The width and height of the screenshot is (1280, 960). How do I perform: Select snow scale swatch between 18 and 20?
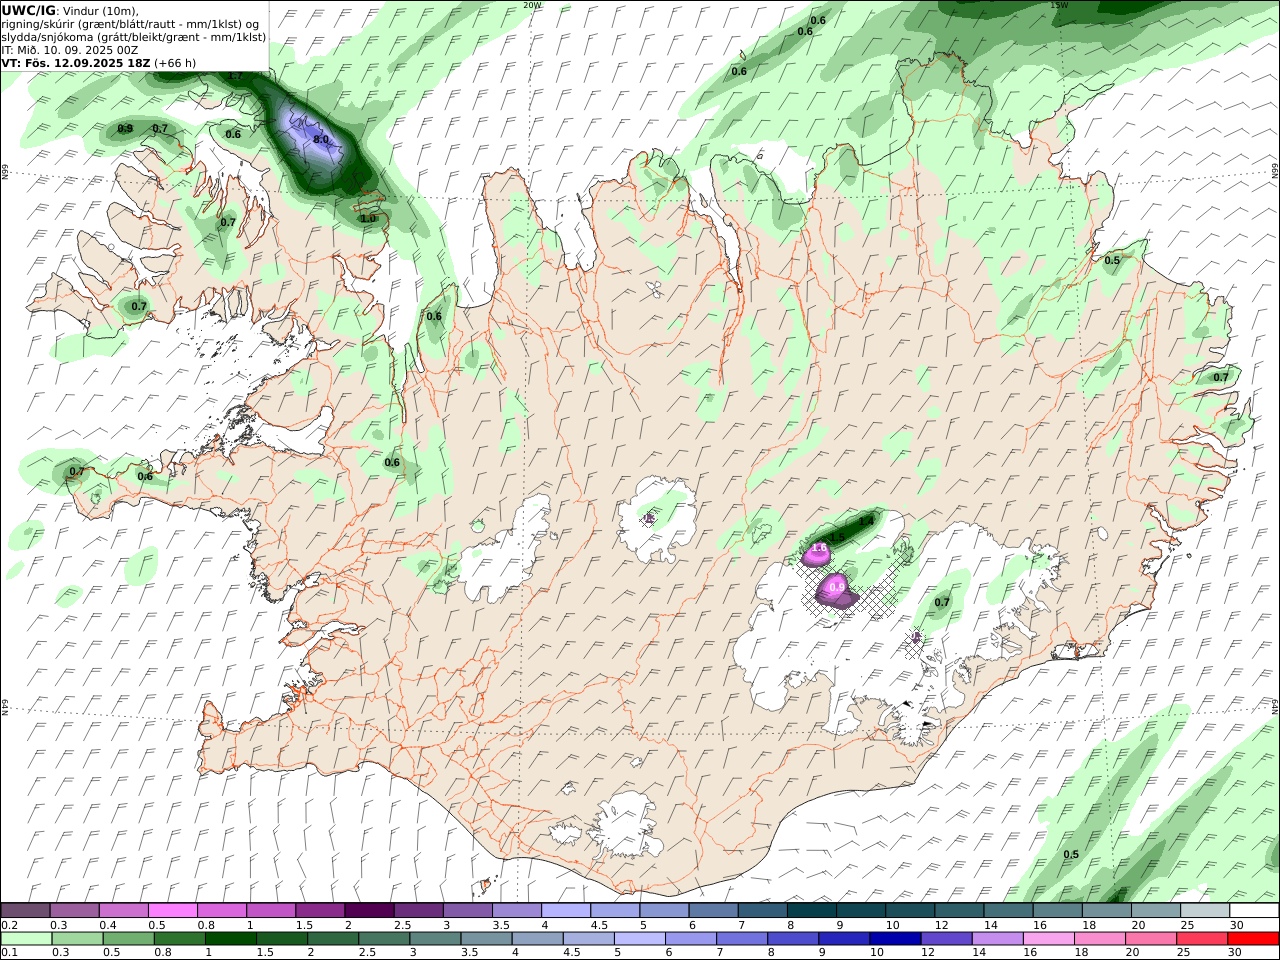point(1106,910)
